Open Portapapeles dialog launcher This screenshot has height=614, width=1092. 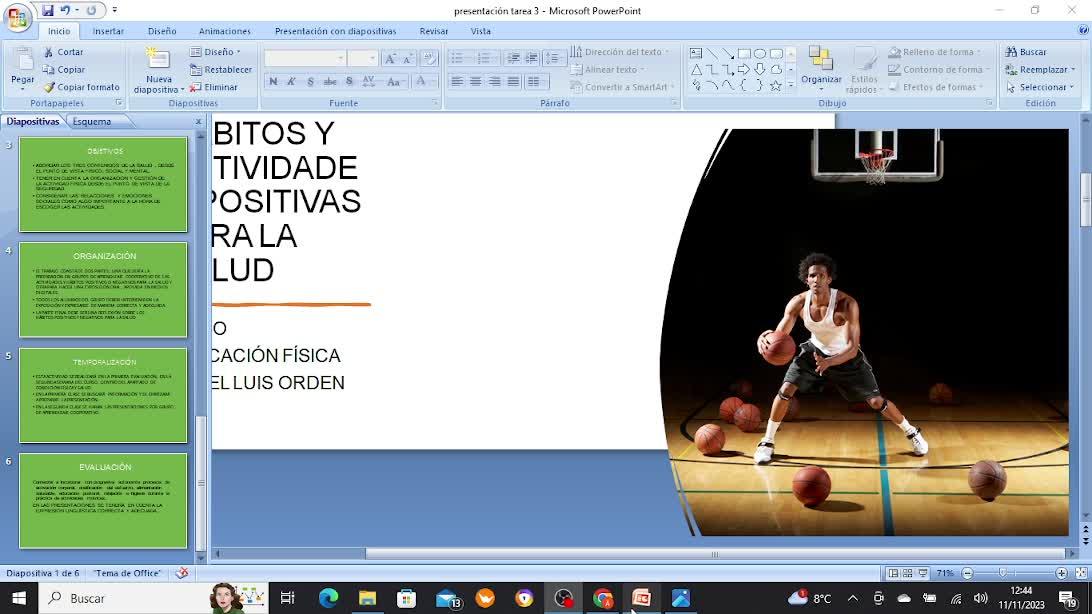pos(118,103)
